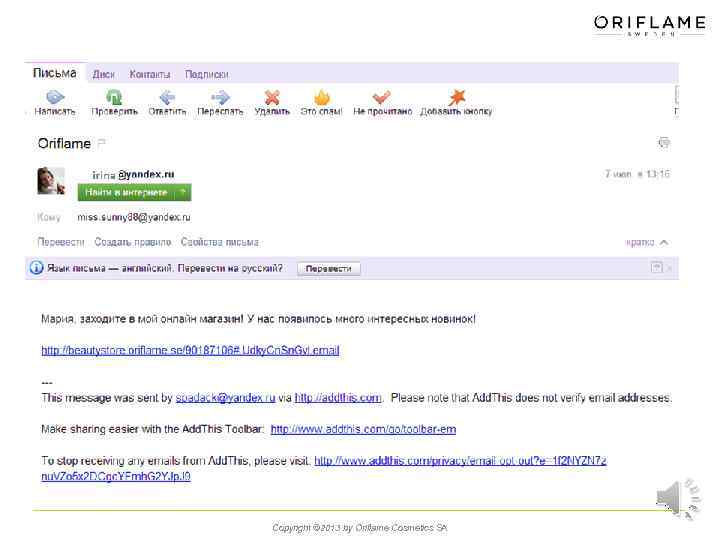This screenshot has height=540, width=720.
Task: Go to the Подписки tab
Action: coord(207,74)
